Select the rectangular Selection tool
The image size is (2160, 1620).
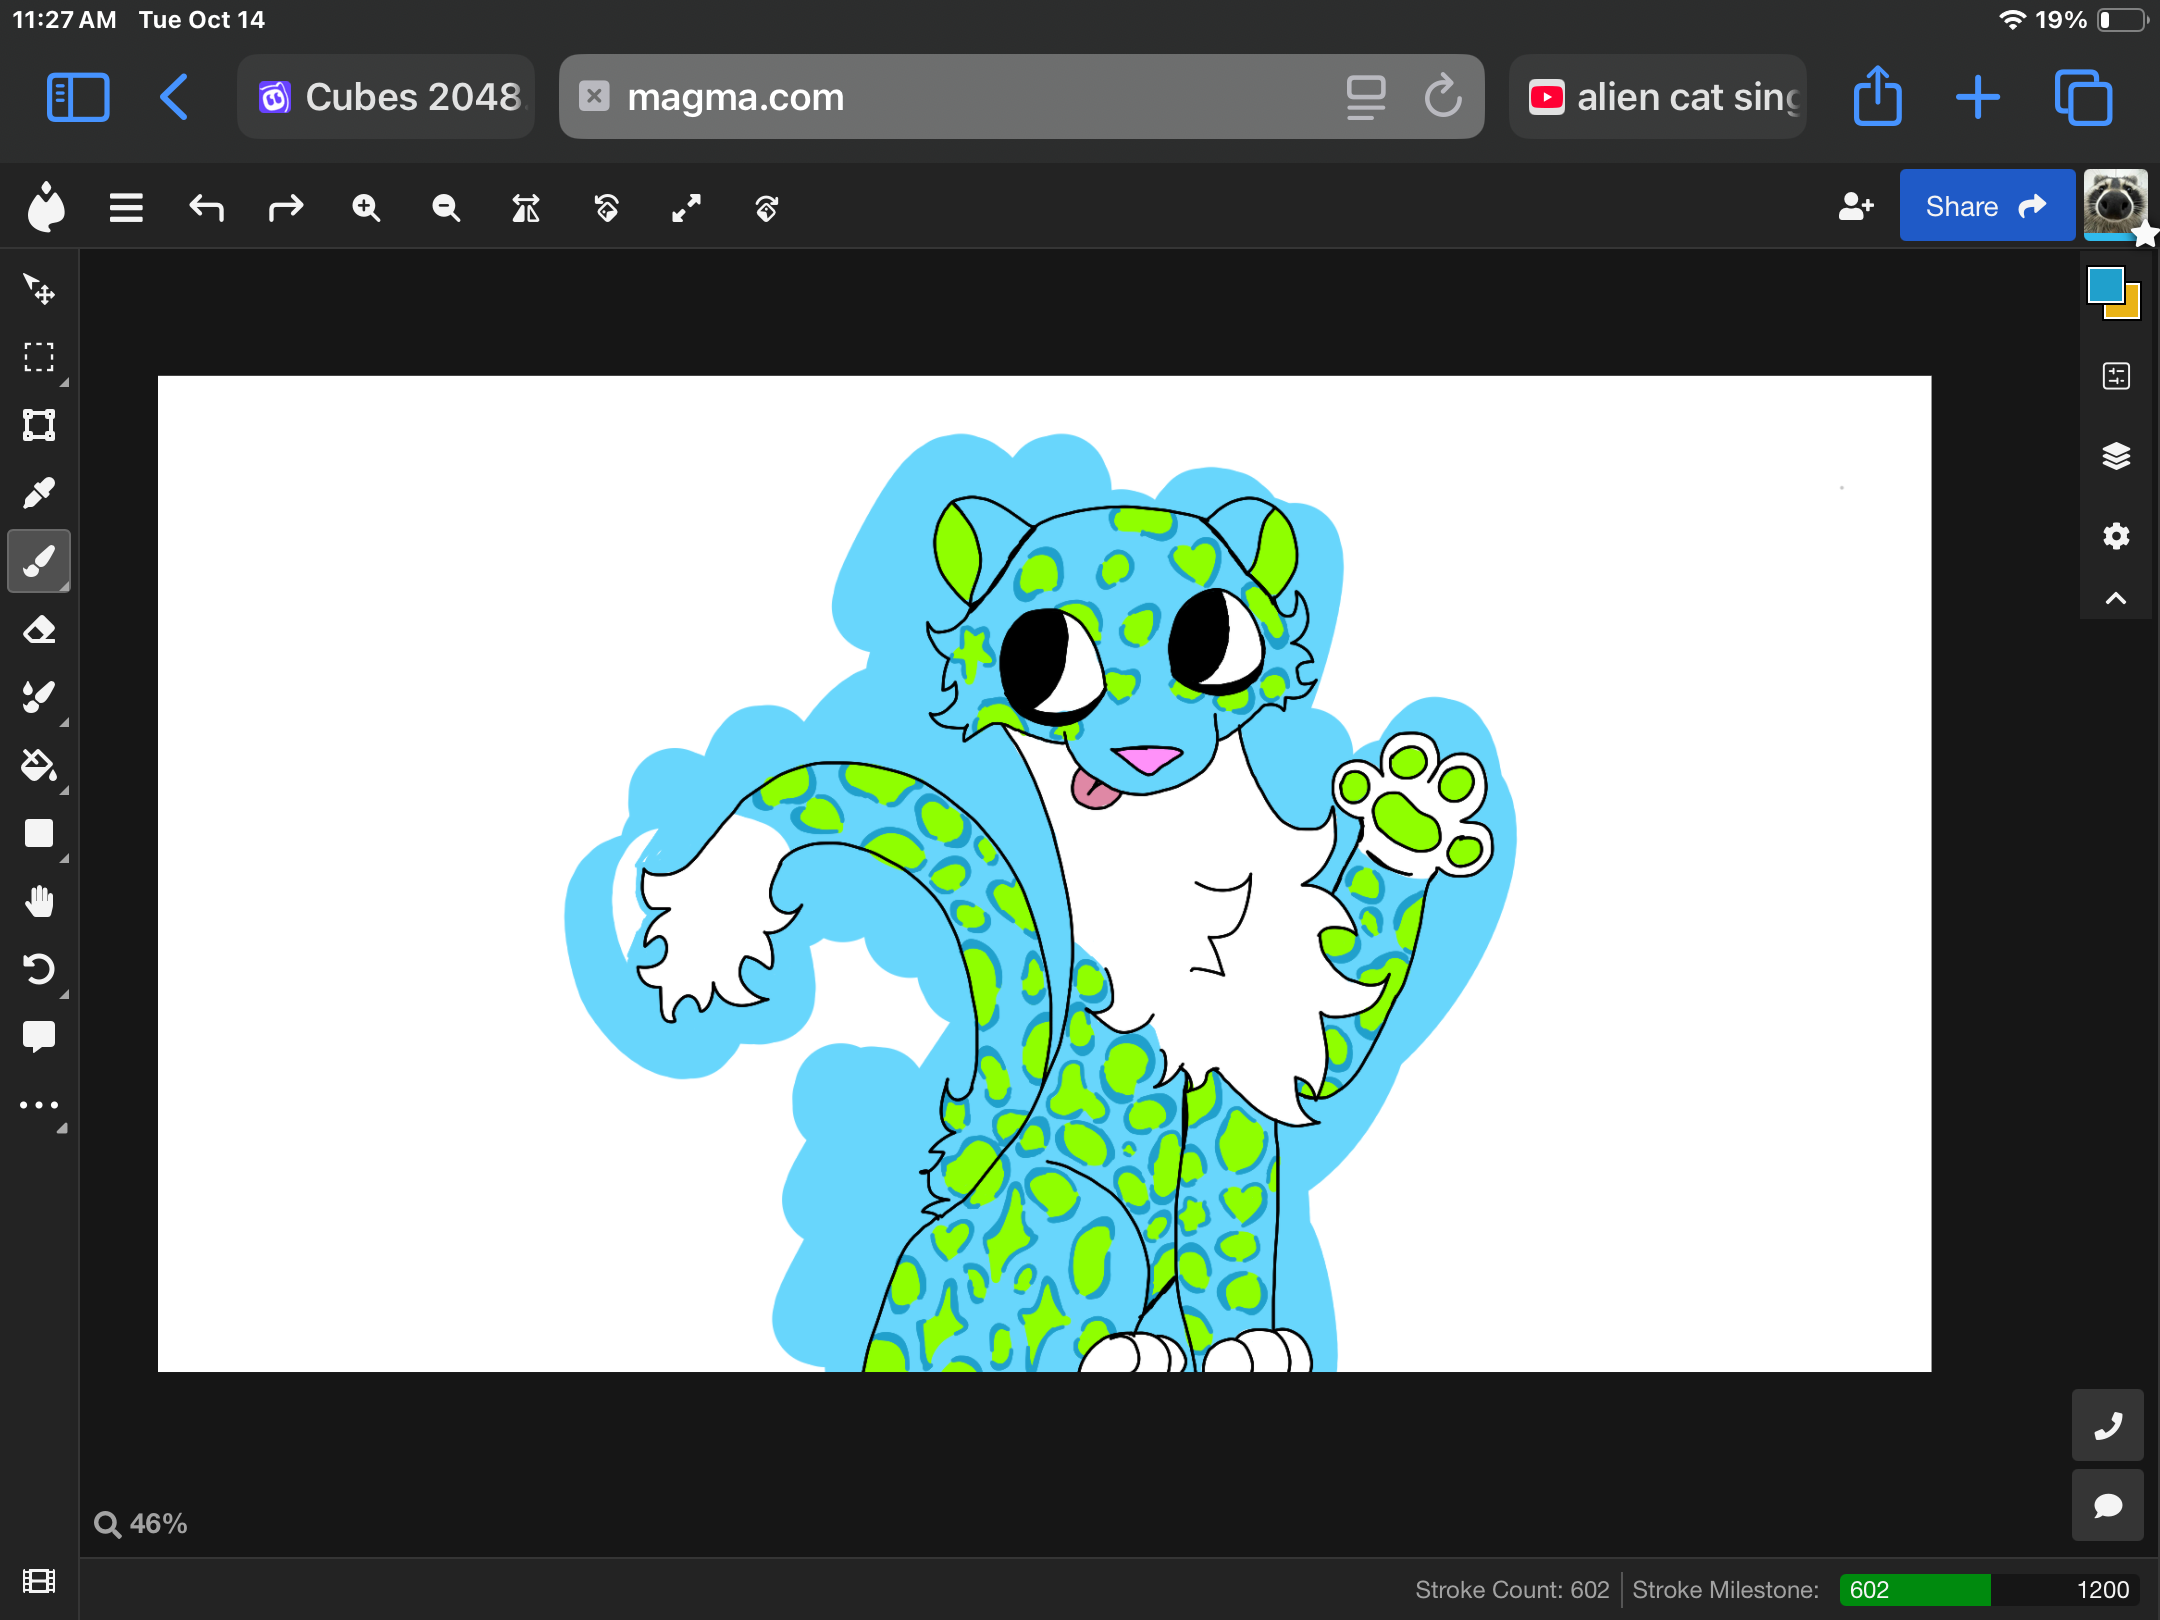coord(39,358)
